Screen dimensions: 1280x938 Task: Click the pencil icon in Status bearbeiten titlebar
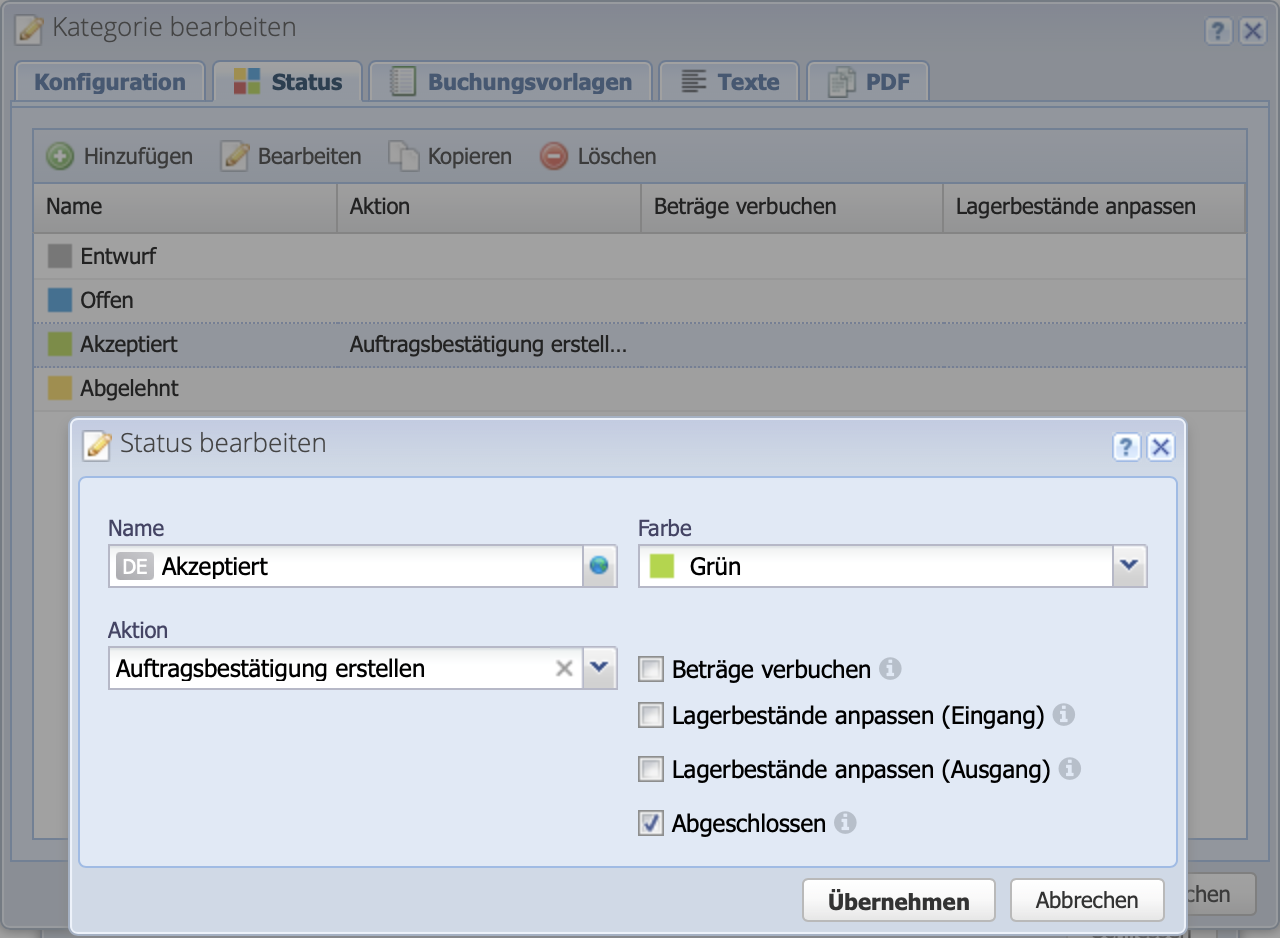click(x=96, y=443)
